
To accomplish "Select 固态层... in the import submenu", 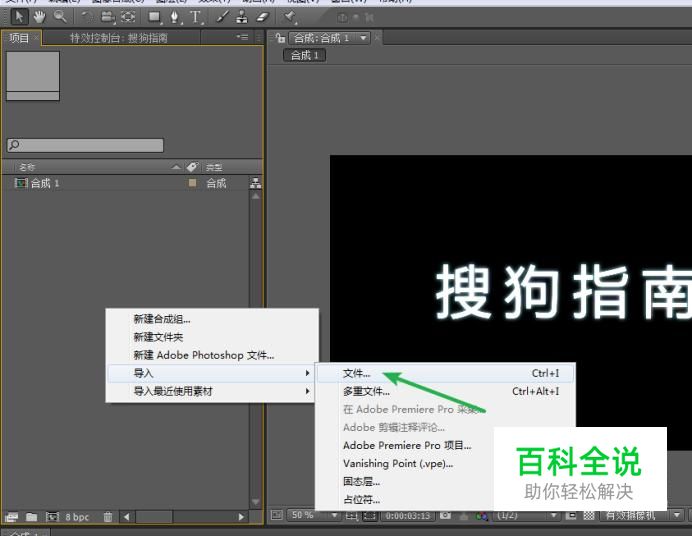I will tap(361, 482).
